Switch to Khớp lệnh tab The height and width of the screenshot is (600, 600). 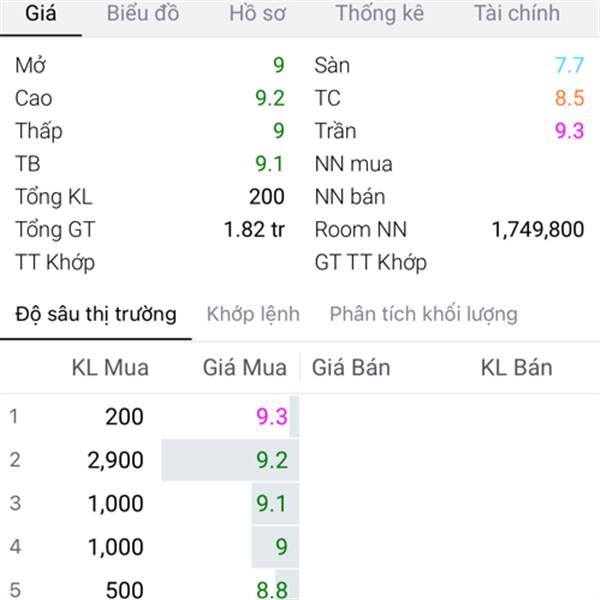click(253, 314)
